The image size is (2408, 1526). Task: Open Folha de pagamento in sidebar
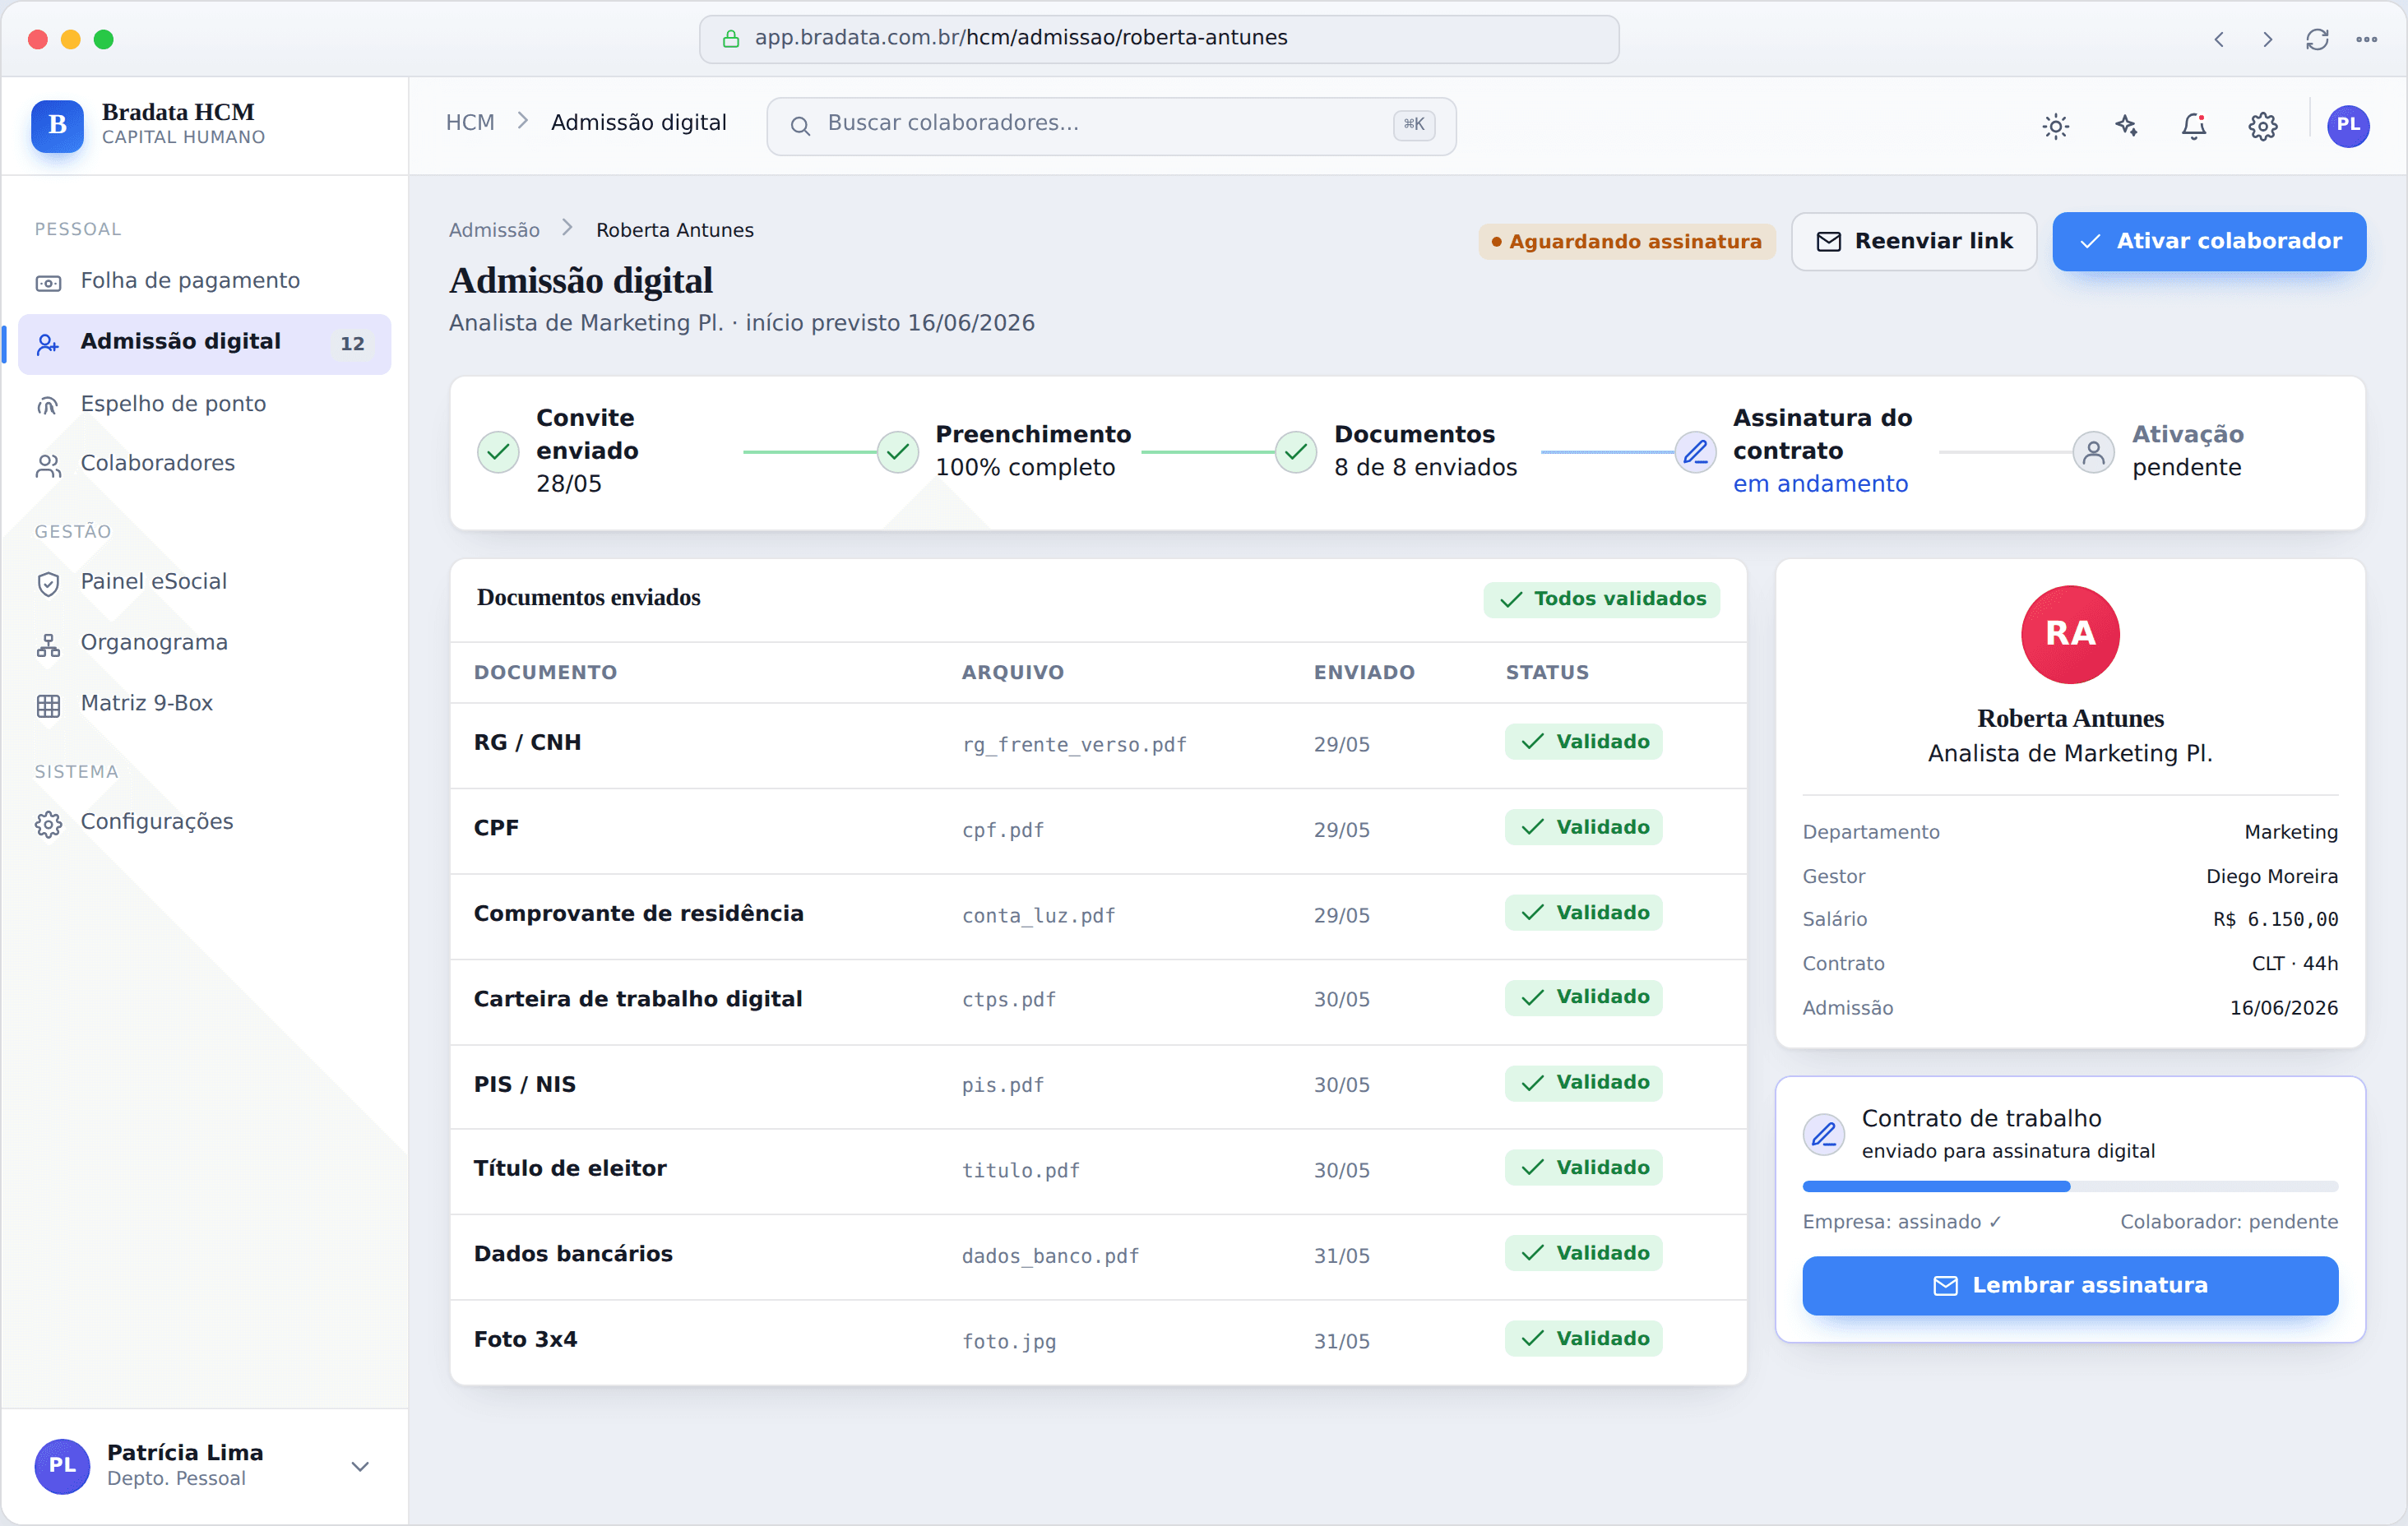(204, 281)
